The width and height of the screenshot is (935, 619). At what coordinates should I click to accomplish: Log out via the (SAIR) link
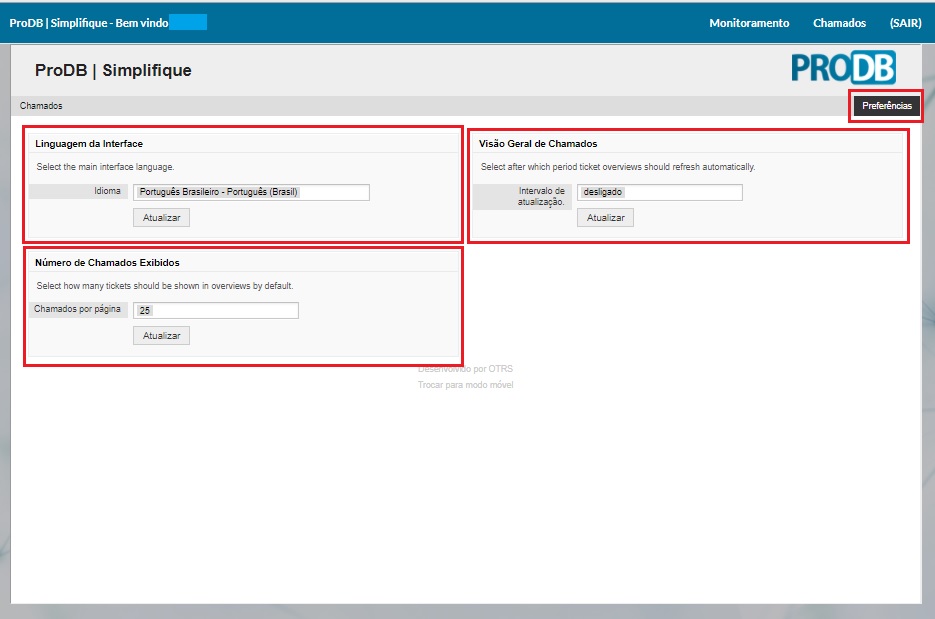(x=905, y=23)
